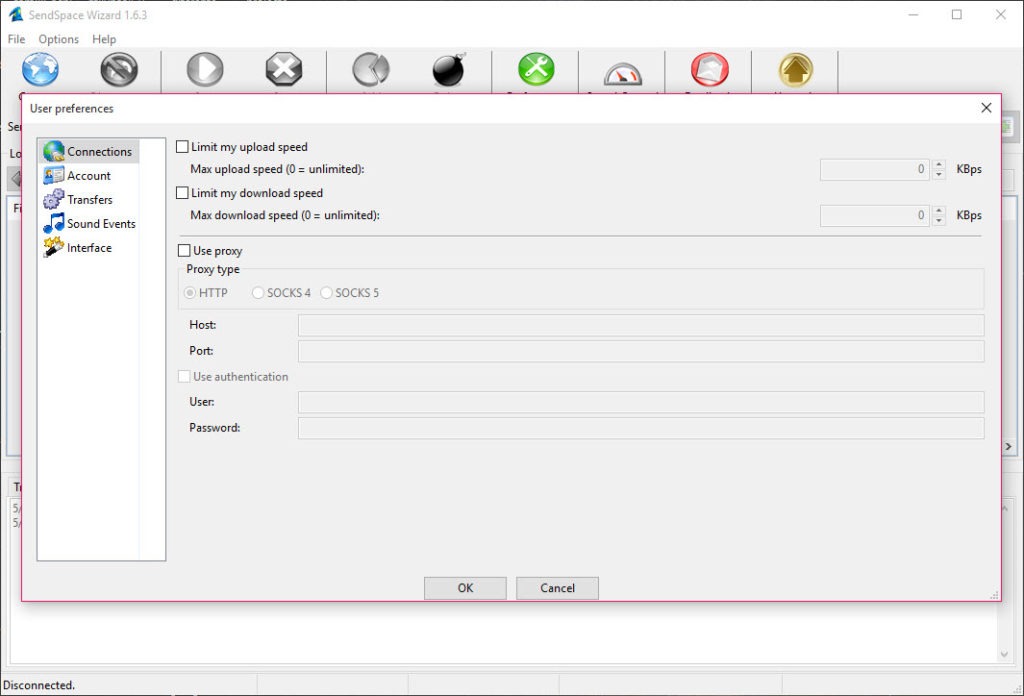Click into the proxy User field
The height and width of the screenshot is (696, 1024).
tap(641, 402)
